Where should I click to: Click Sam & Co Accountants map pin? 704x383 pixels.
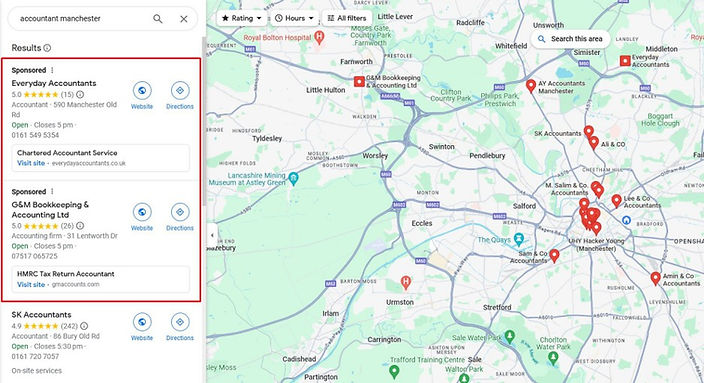click(x=554, y=255)
